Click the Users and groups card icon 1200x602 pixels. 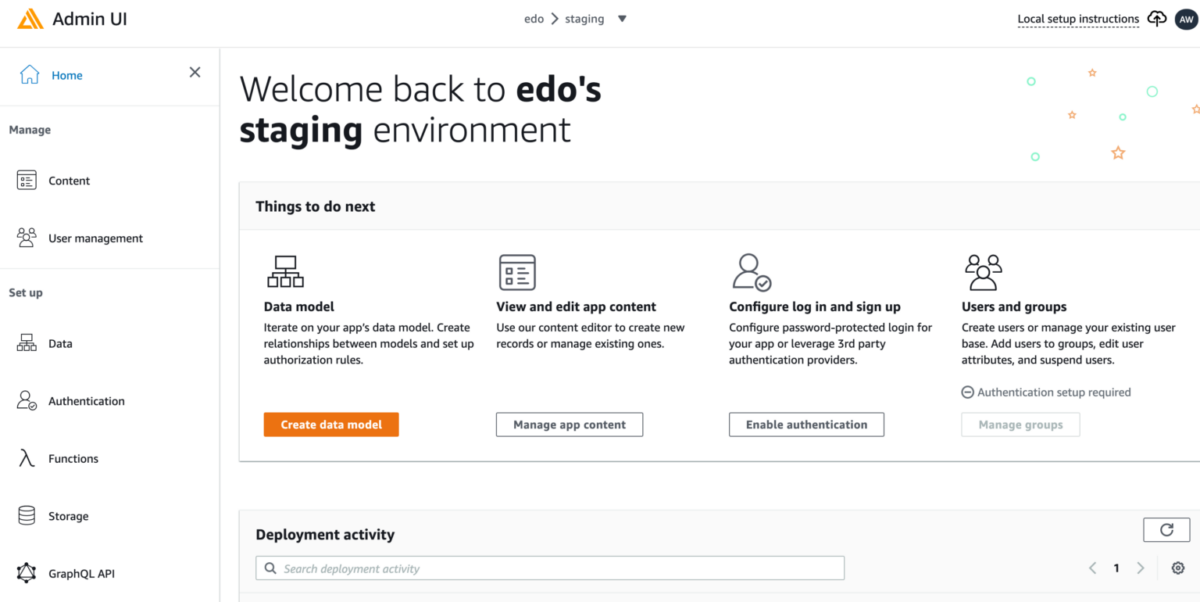click(982, 271)
